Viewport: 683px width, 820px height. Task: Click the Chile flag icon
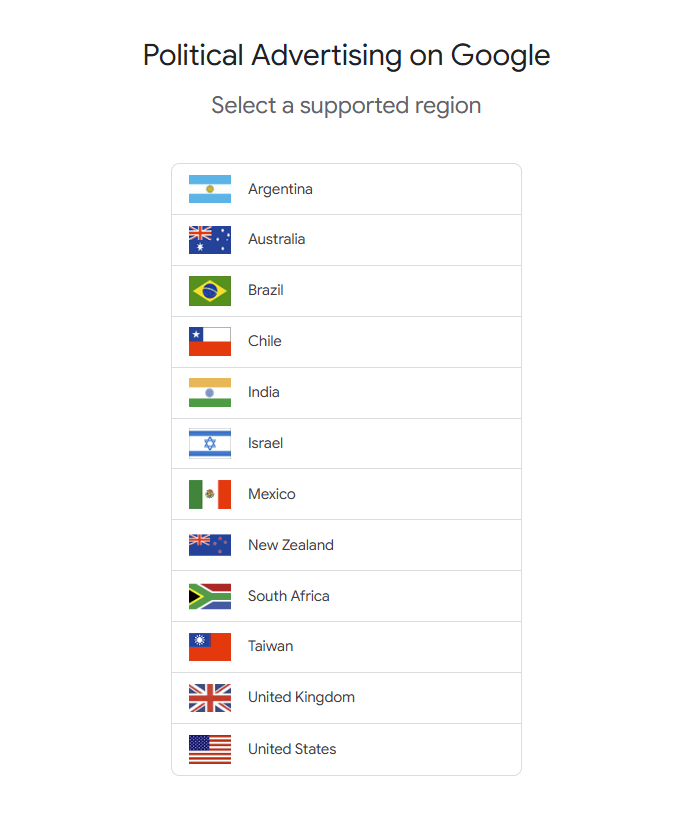tap(210, 341)
